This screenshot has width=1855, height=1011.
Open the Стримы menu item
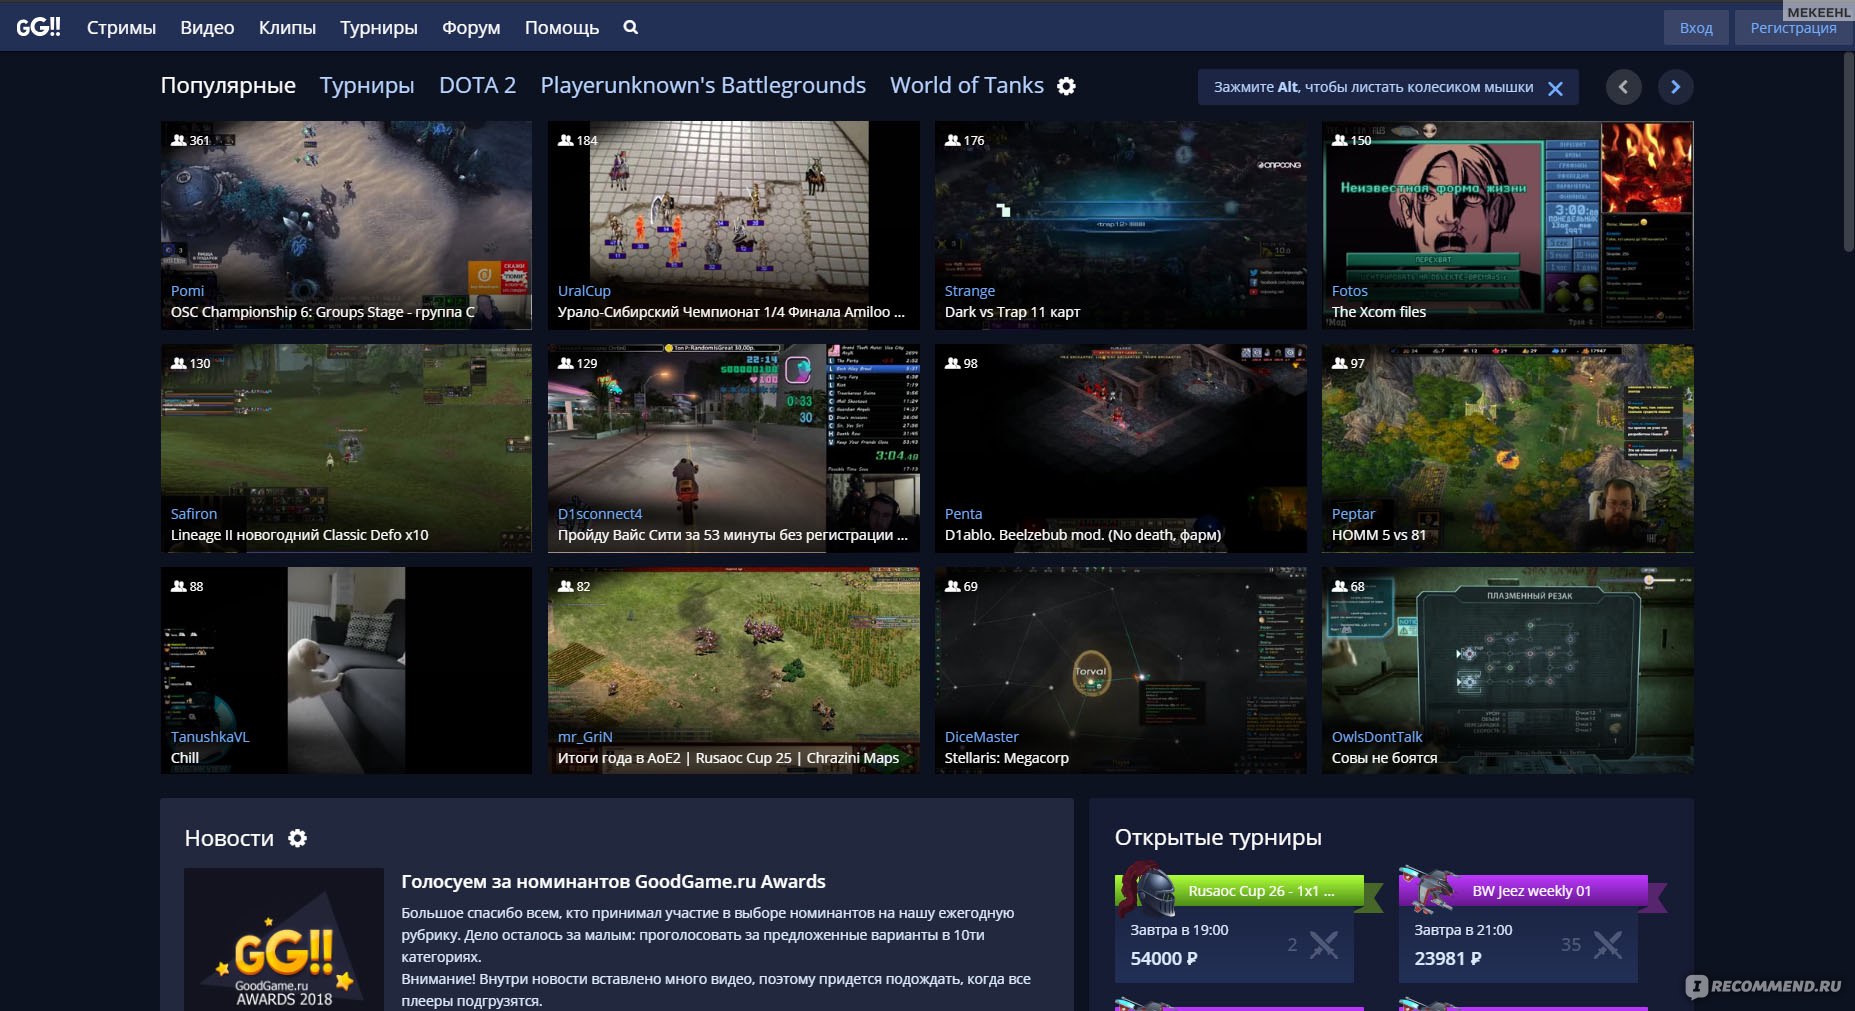click(121, 28)
